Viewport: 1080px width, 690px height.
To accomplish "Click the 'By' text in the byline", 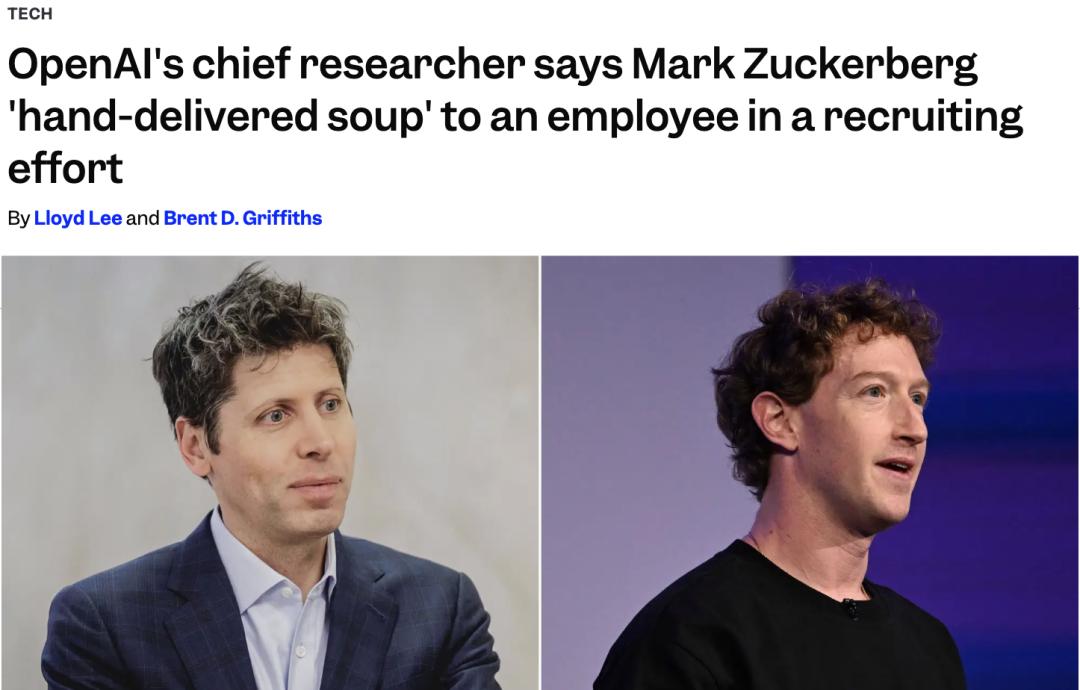I will coord(19,219).
